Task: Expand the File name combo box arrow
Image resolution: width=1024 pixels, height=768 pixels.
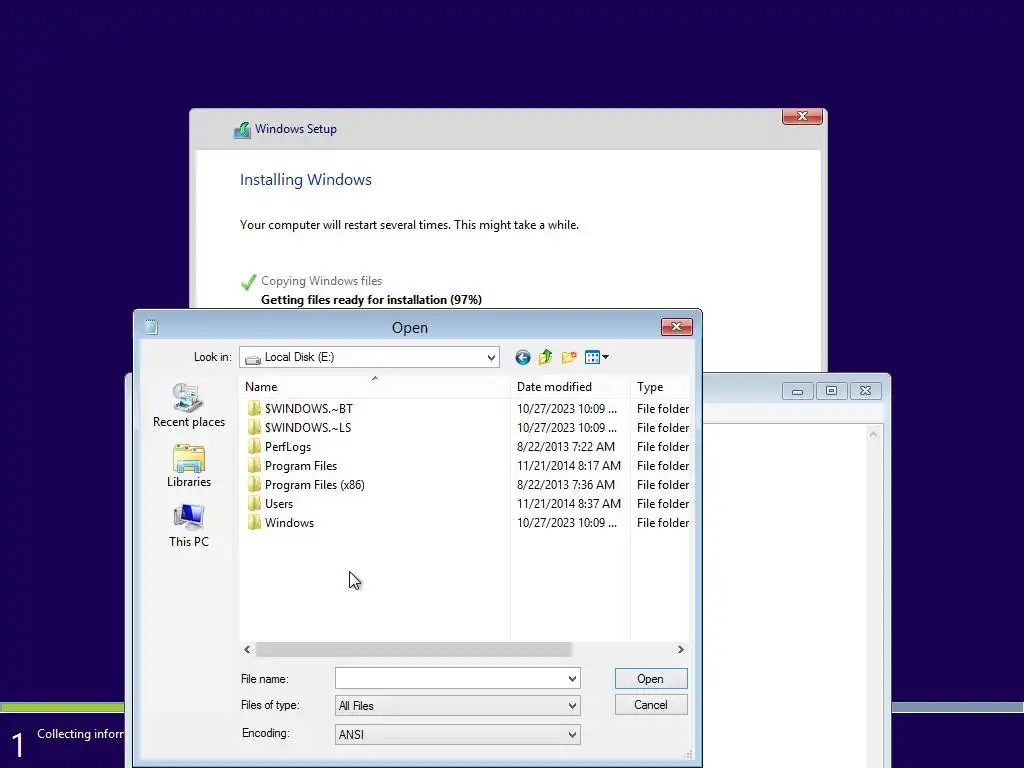Action: point(572,679)
